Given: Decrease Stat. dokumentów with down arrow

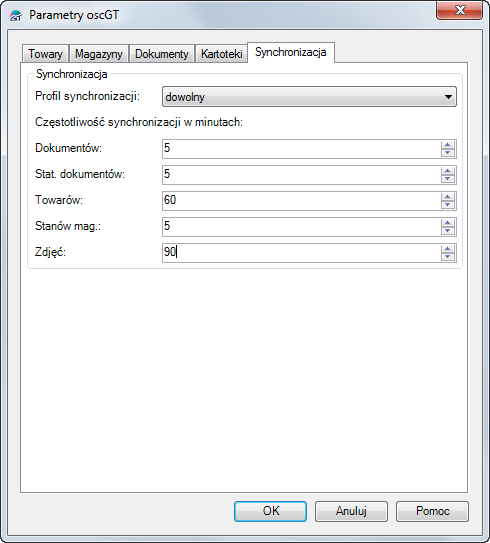Looking at the screenshot, I should [x=448, y=179].
